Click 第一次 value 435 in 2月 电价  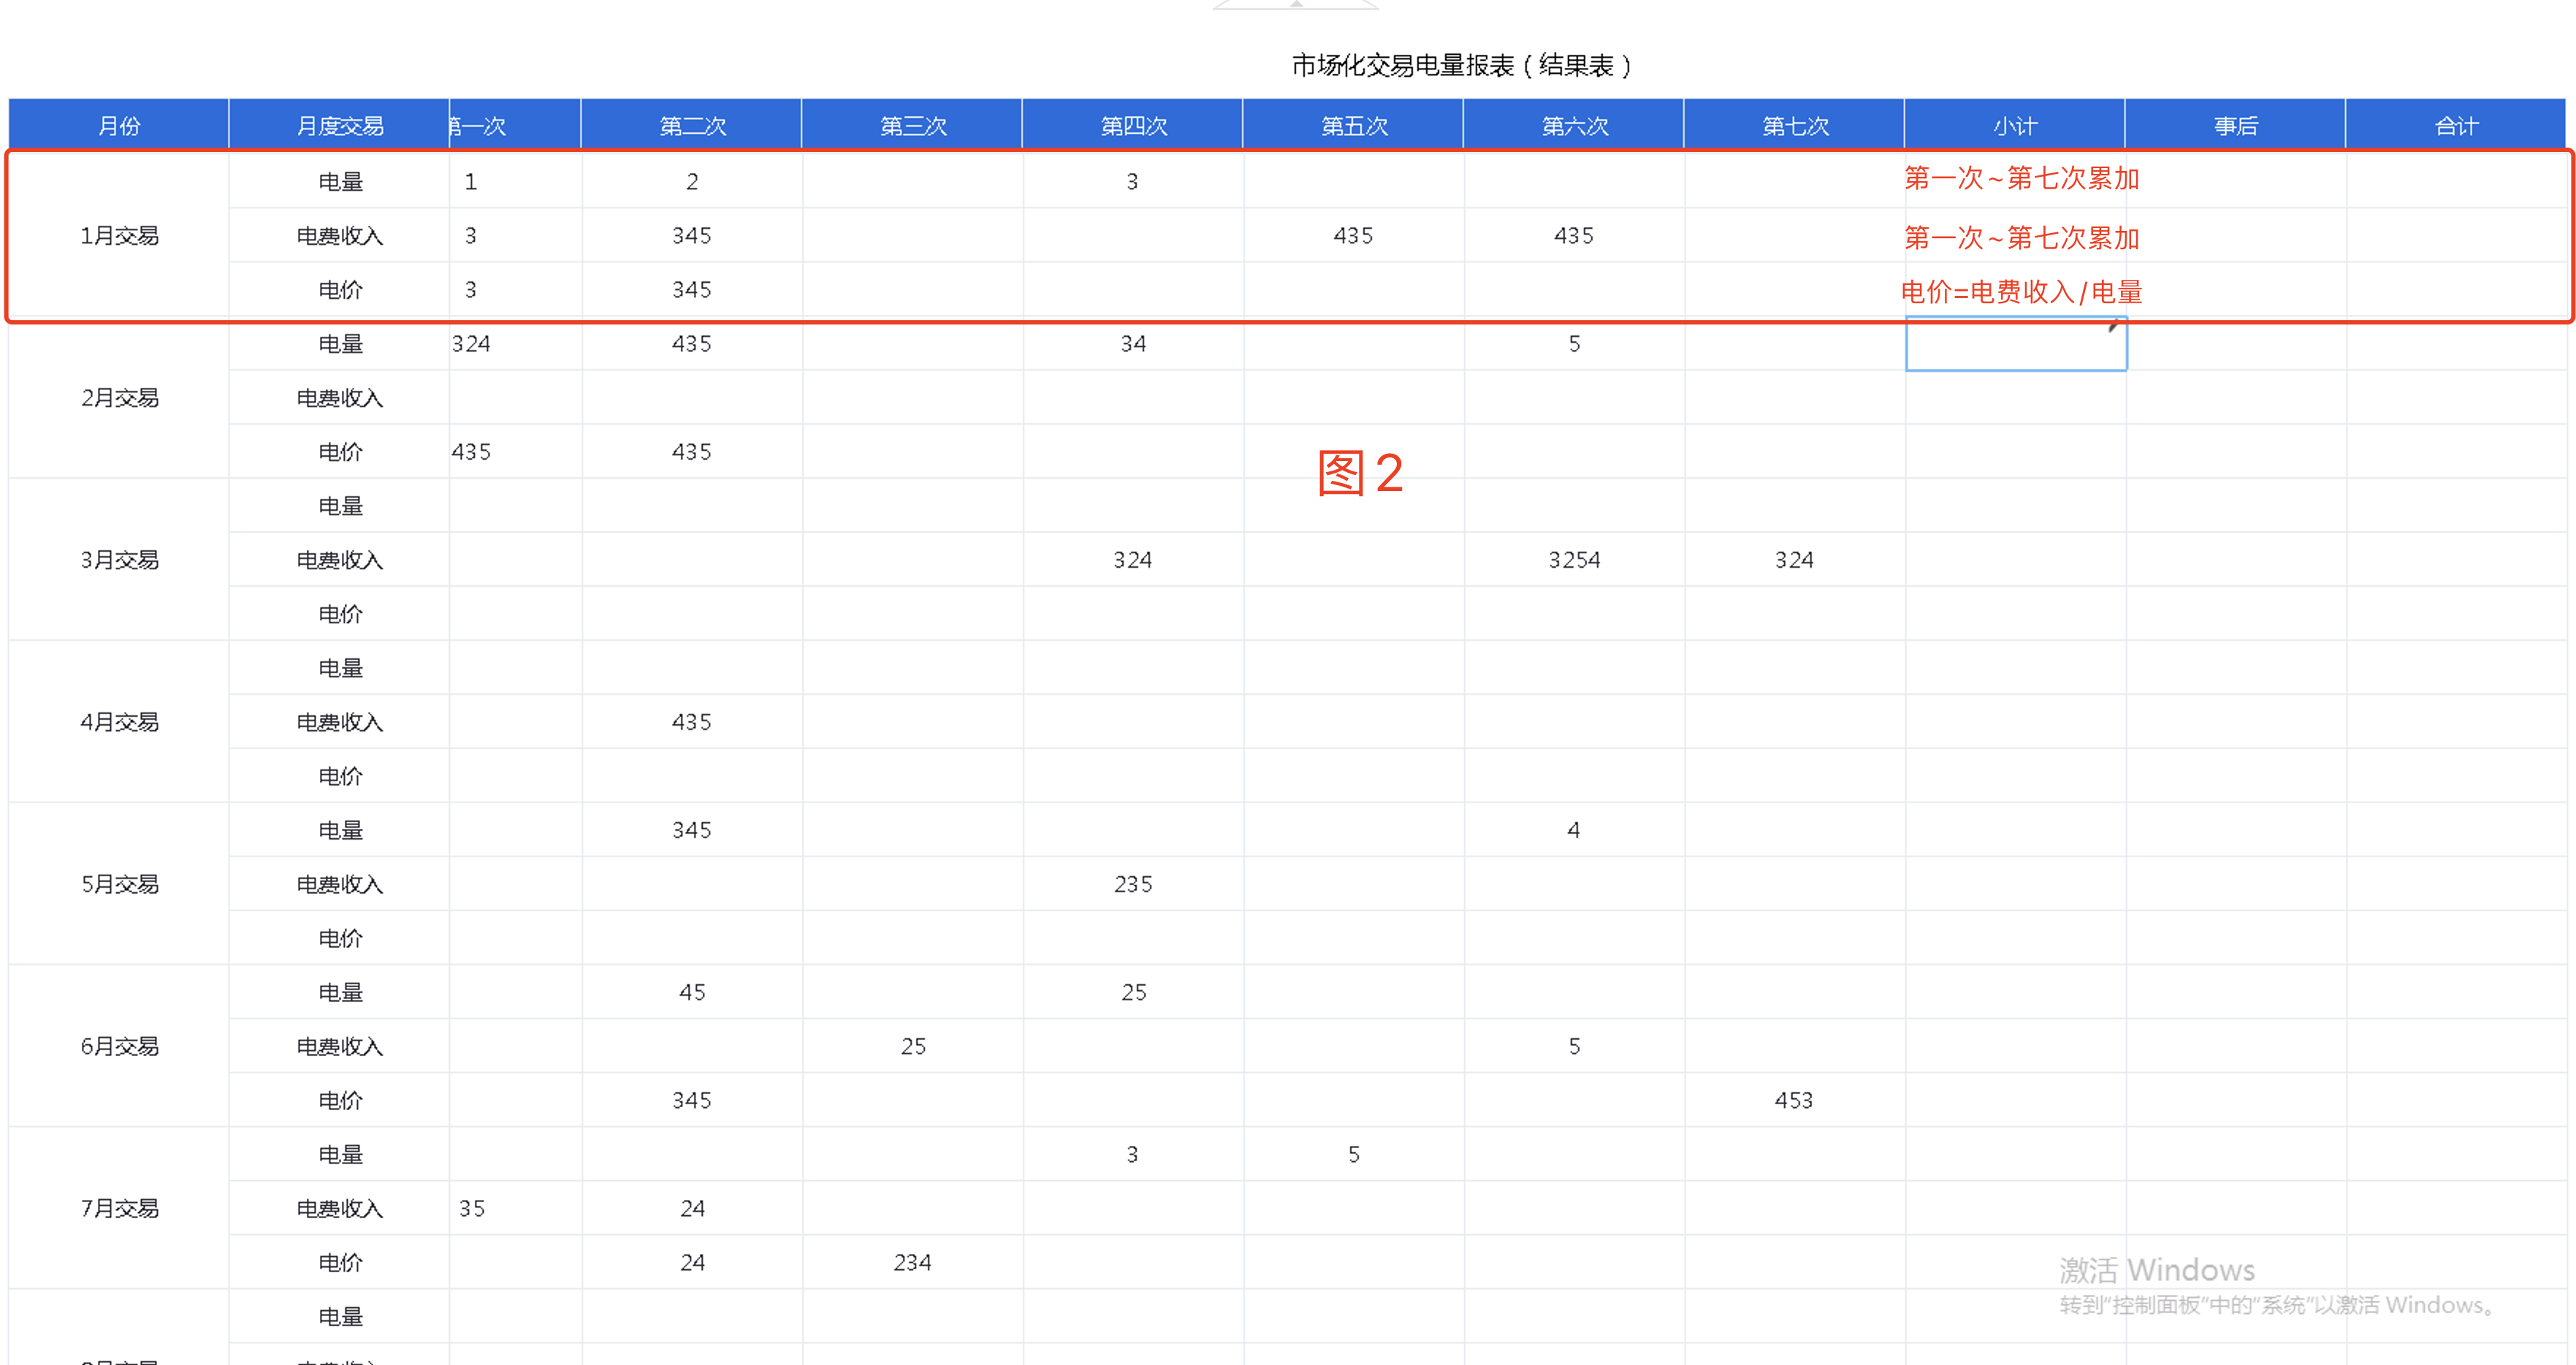pyautogui.click(x=471, y=452)
